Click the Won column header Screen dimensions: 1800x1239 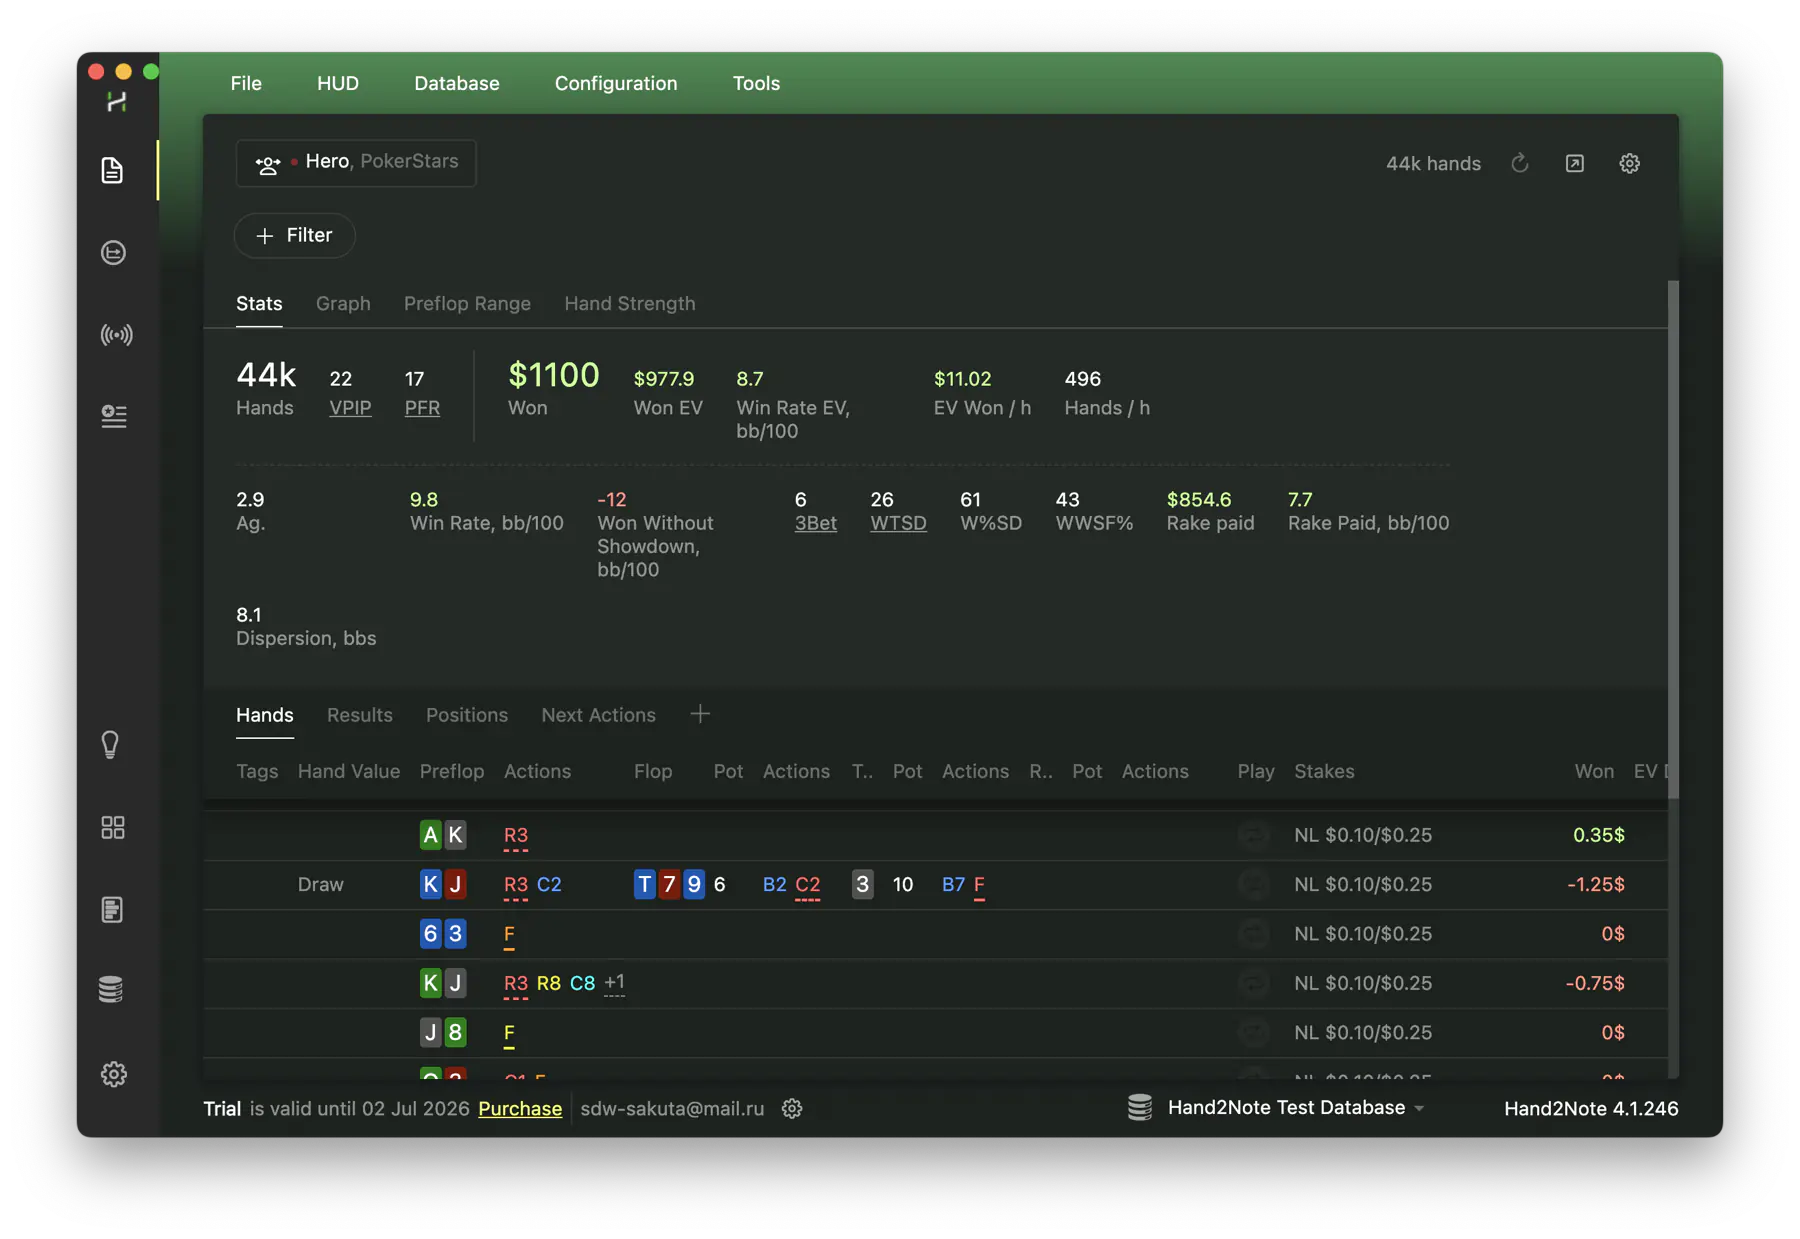(1594, 771)
